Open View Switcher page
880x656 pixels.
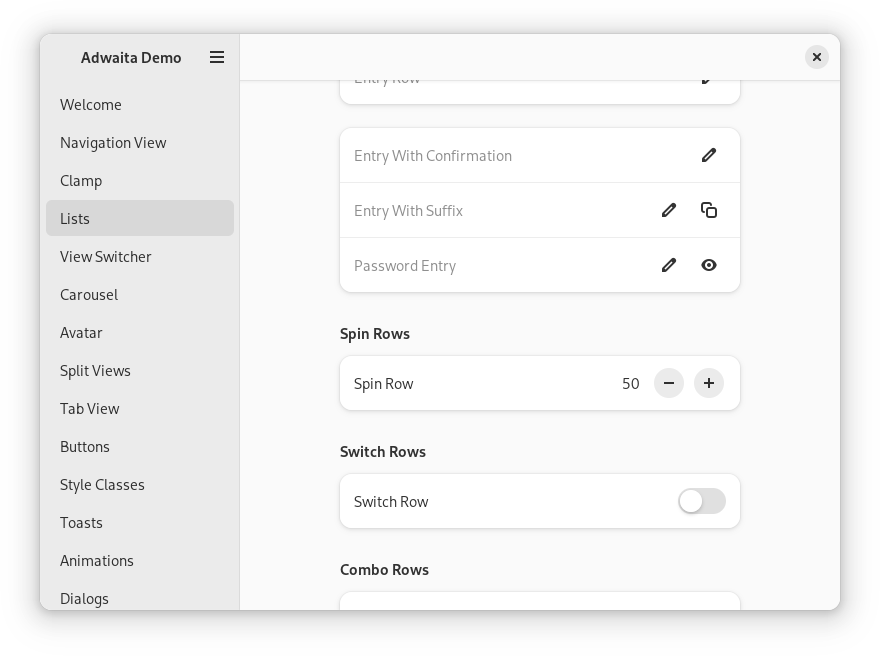pos(140,256)
